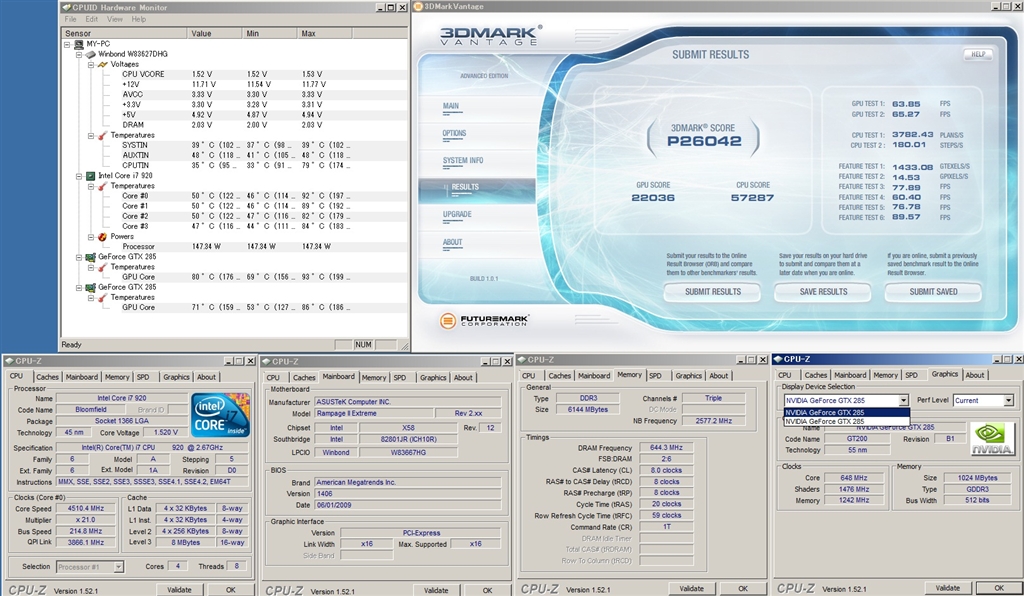Viewport: 1024px width, 596px height.
Task: Click the Powers flame icon in the sensor tree
Action: pos(103,236)
